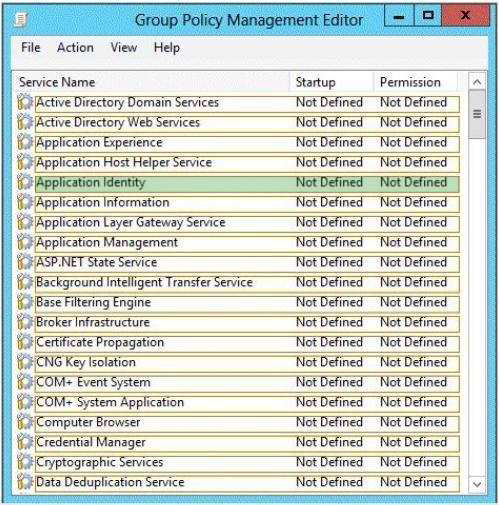Select the gear icon for Computer Browser
499x506 pixels.
(x=25, y=422)
